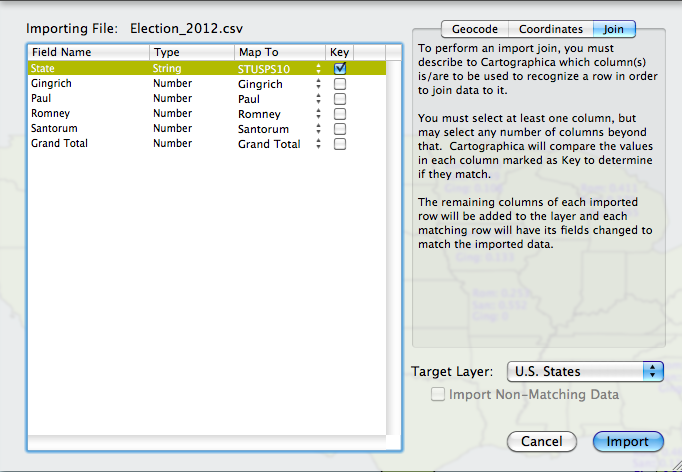Screen dimensions: 682x472
Task: Switch to the Coordinates tab
Action: coord(550,29)
